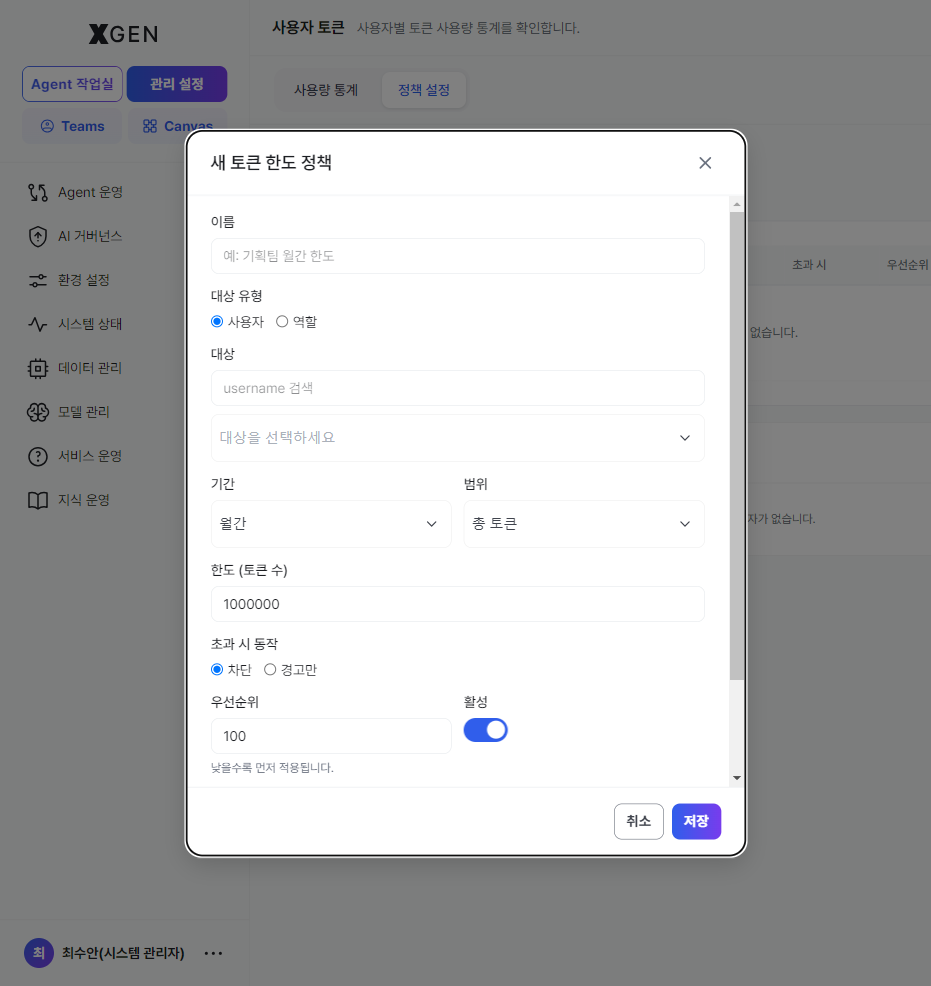This screenshot has width=931, height=986.
Task: Click the 모델 관리 brain icon
Action: pos(38,413)
